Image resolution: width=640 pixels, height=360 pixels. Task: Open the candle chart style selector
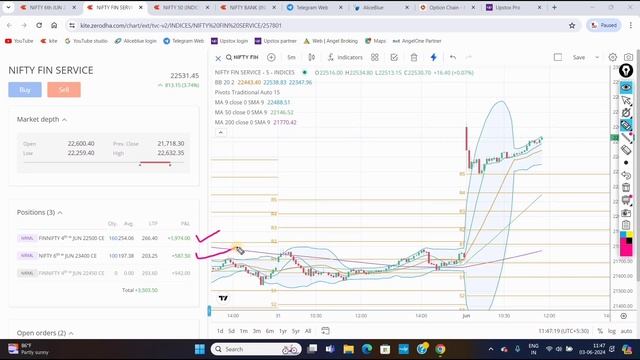coord(311,58)
